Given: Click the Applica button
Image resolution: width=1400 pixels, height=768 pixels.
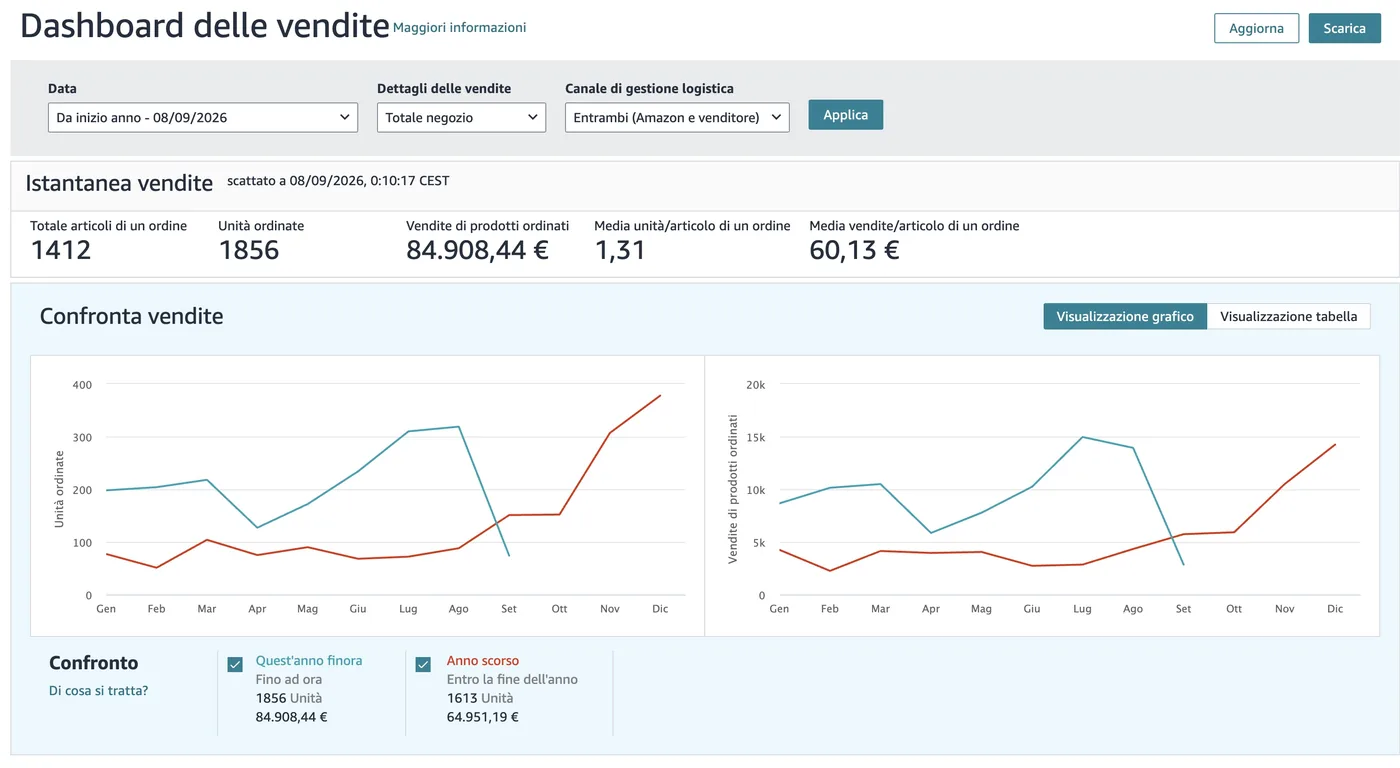Looking at the screenshot, I should click(x=845, y=115).
